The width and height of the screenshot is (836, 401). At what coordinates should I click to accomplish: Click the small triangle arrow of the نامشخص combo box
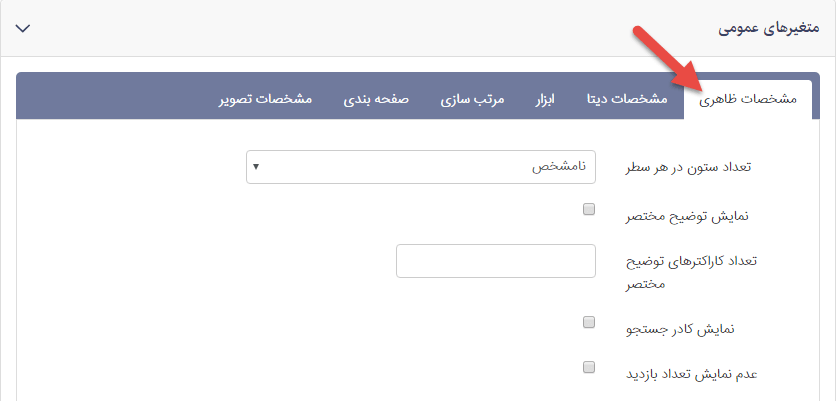click(256, 167)
